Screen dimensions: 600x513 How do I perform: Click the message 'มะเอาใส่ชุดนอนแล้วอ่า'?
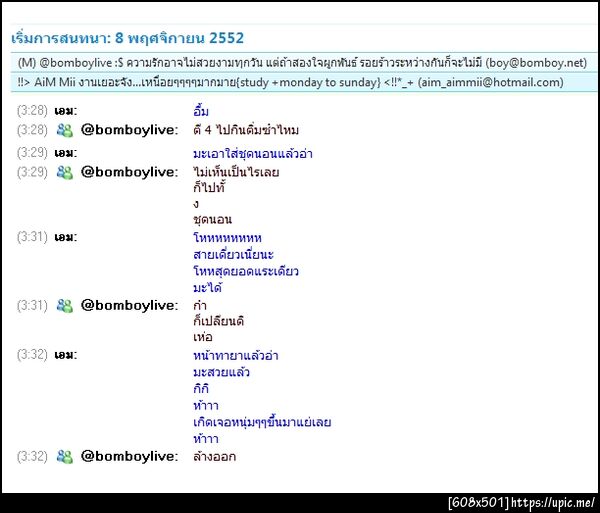point(253,154)
